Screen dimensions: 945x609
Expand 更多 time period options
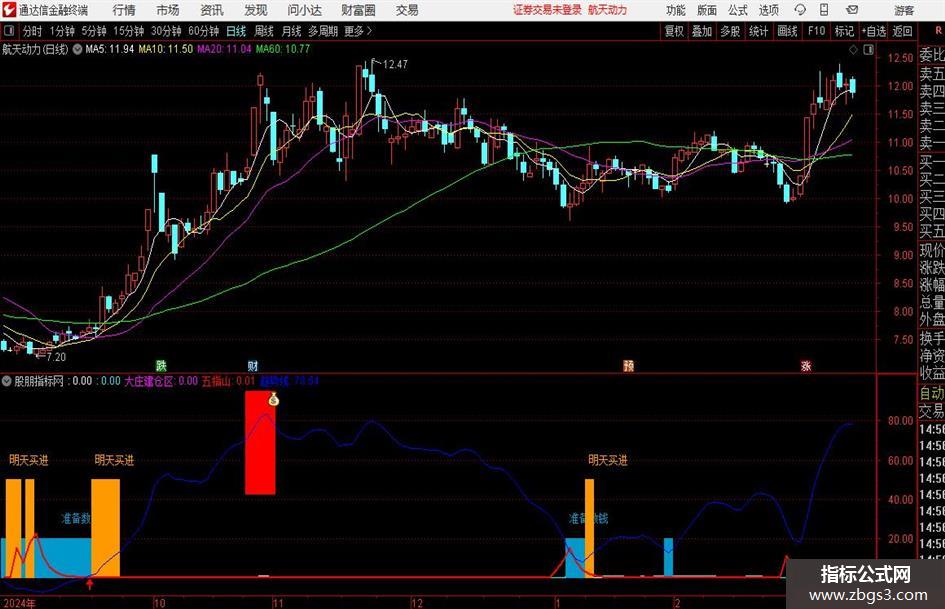(x=358, y=31)
